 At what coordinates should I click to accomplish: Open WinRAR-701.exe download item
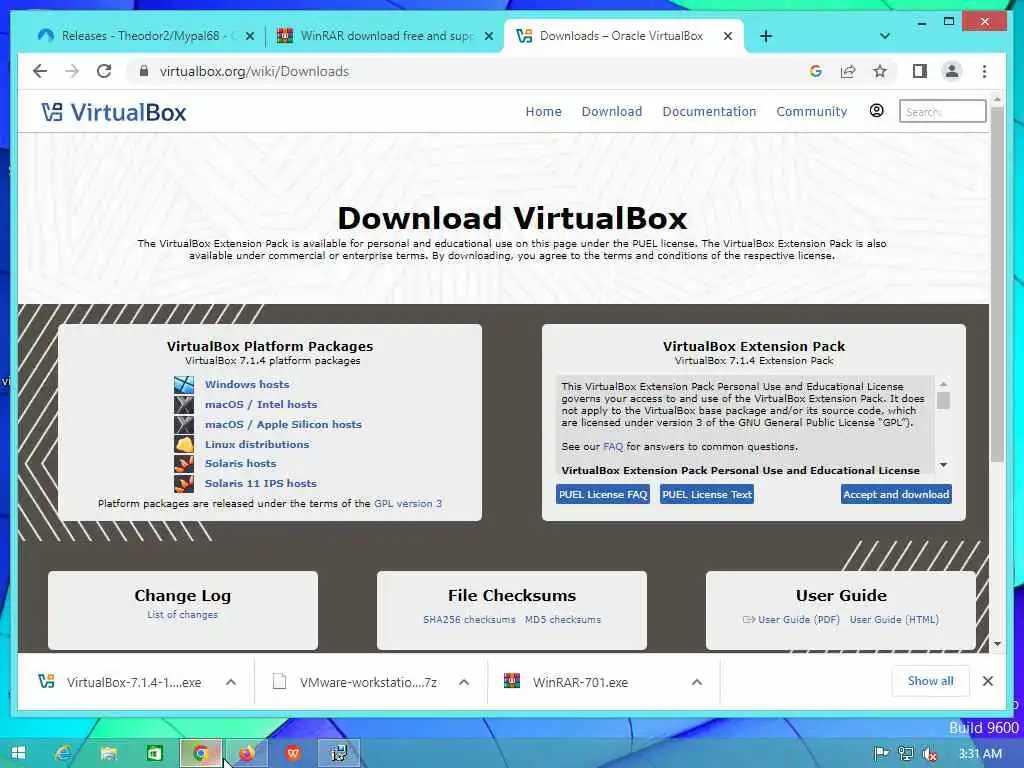tap(566, 682)
